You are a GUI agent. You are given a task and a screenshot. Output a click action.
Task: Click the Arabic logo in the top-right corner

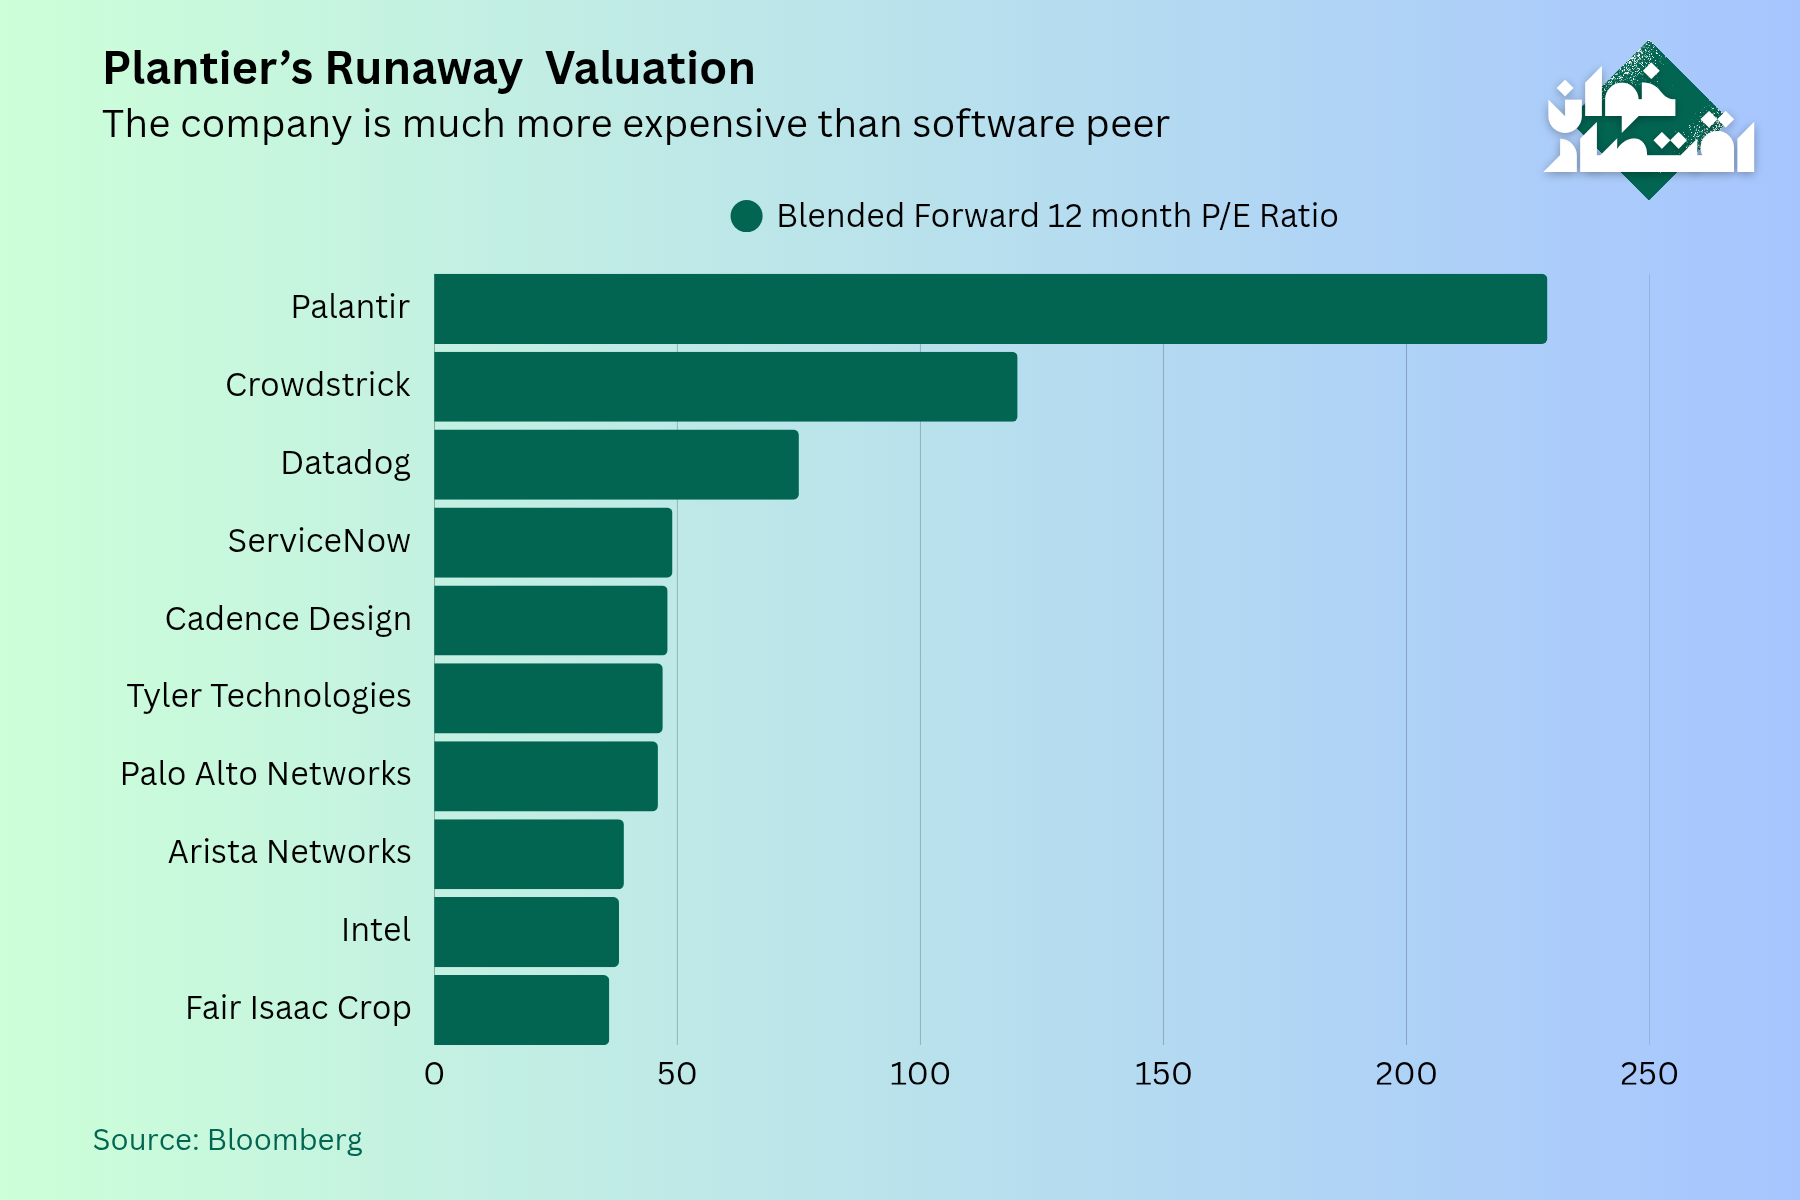coord(1649,121)
